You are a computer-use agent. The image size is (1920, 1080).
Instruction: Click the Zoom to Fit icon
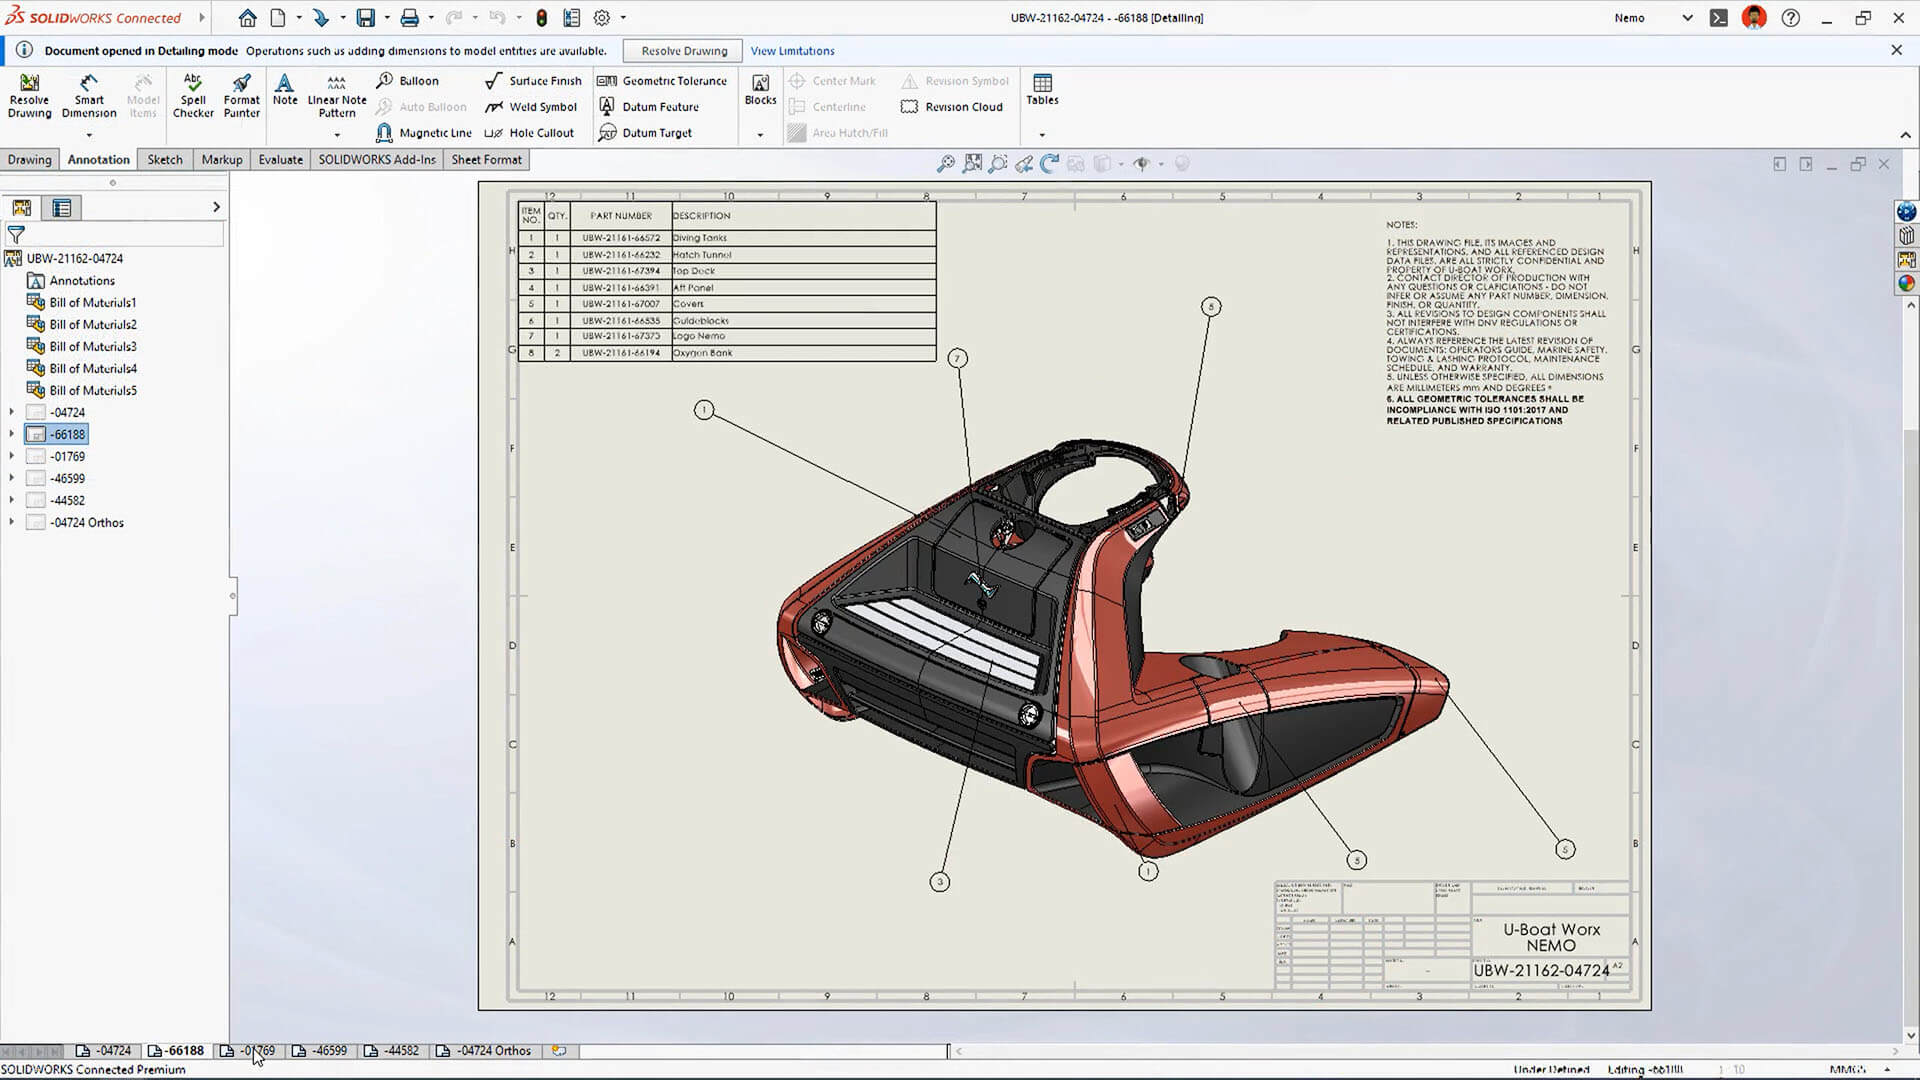[x=945, y=164]
